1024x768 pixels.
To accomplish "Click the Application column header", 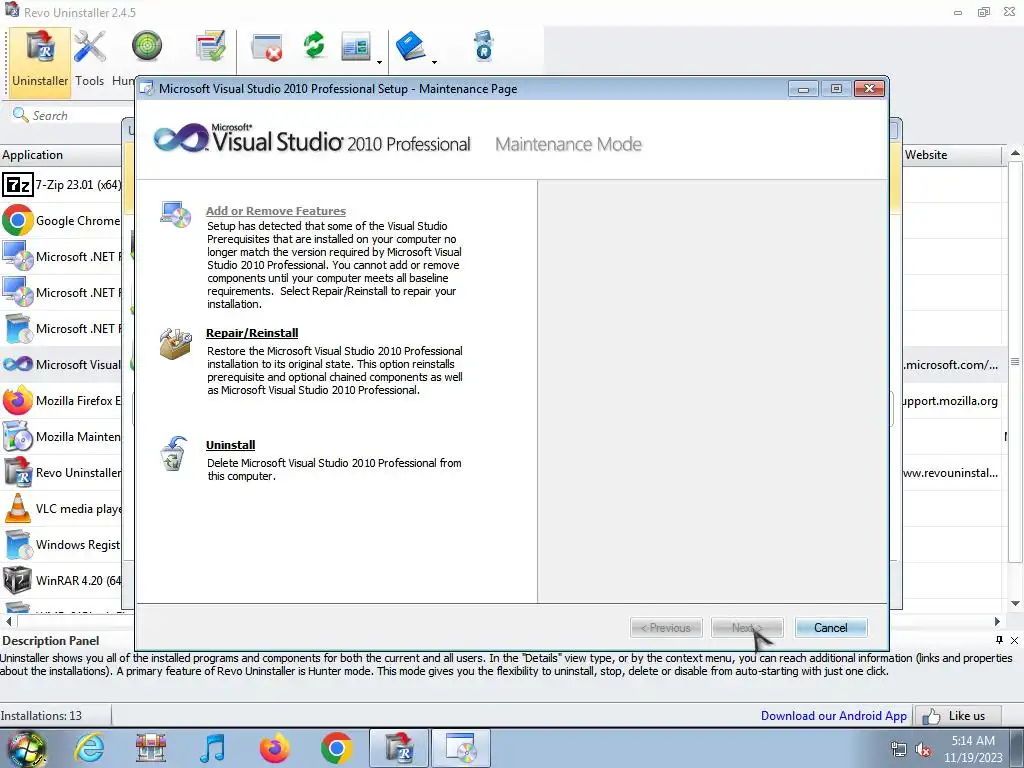I will 61,155.
